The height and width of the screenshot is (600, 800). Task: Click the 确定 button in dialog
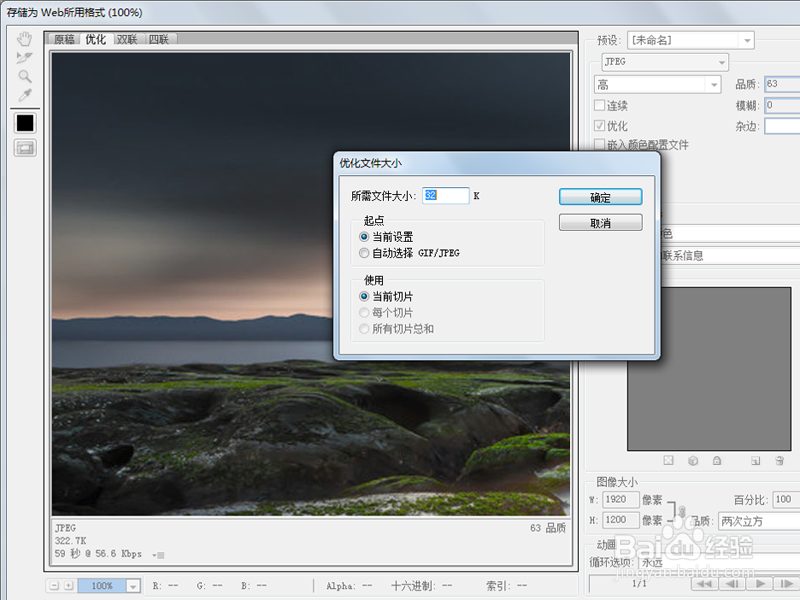click(601, 197)
